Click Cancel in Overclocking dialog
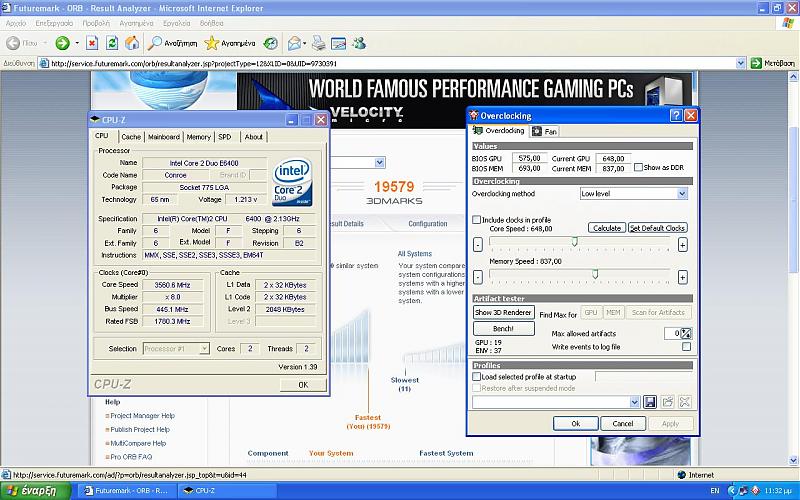This screenshot has width=800, height=500. pos(623,423)
